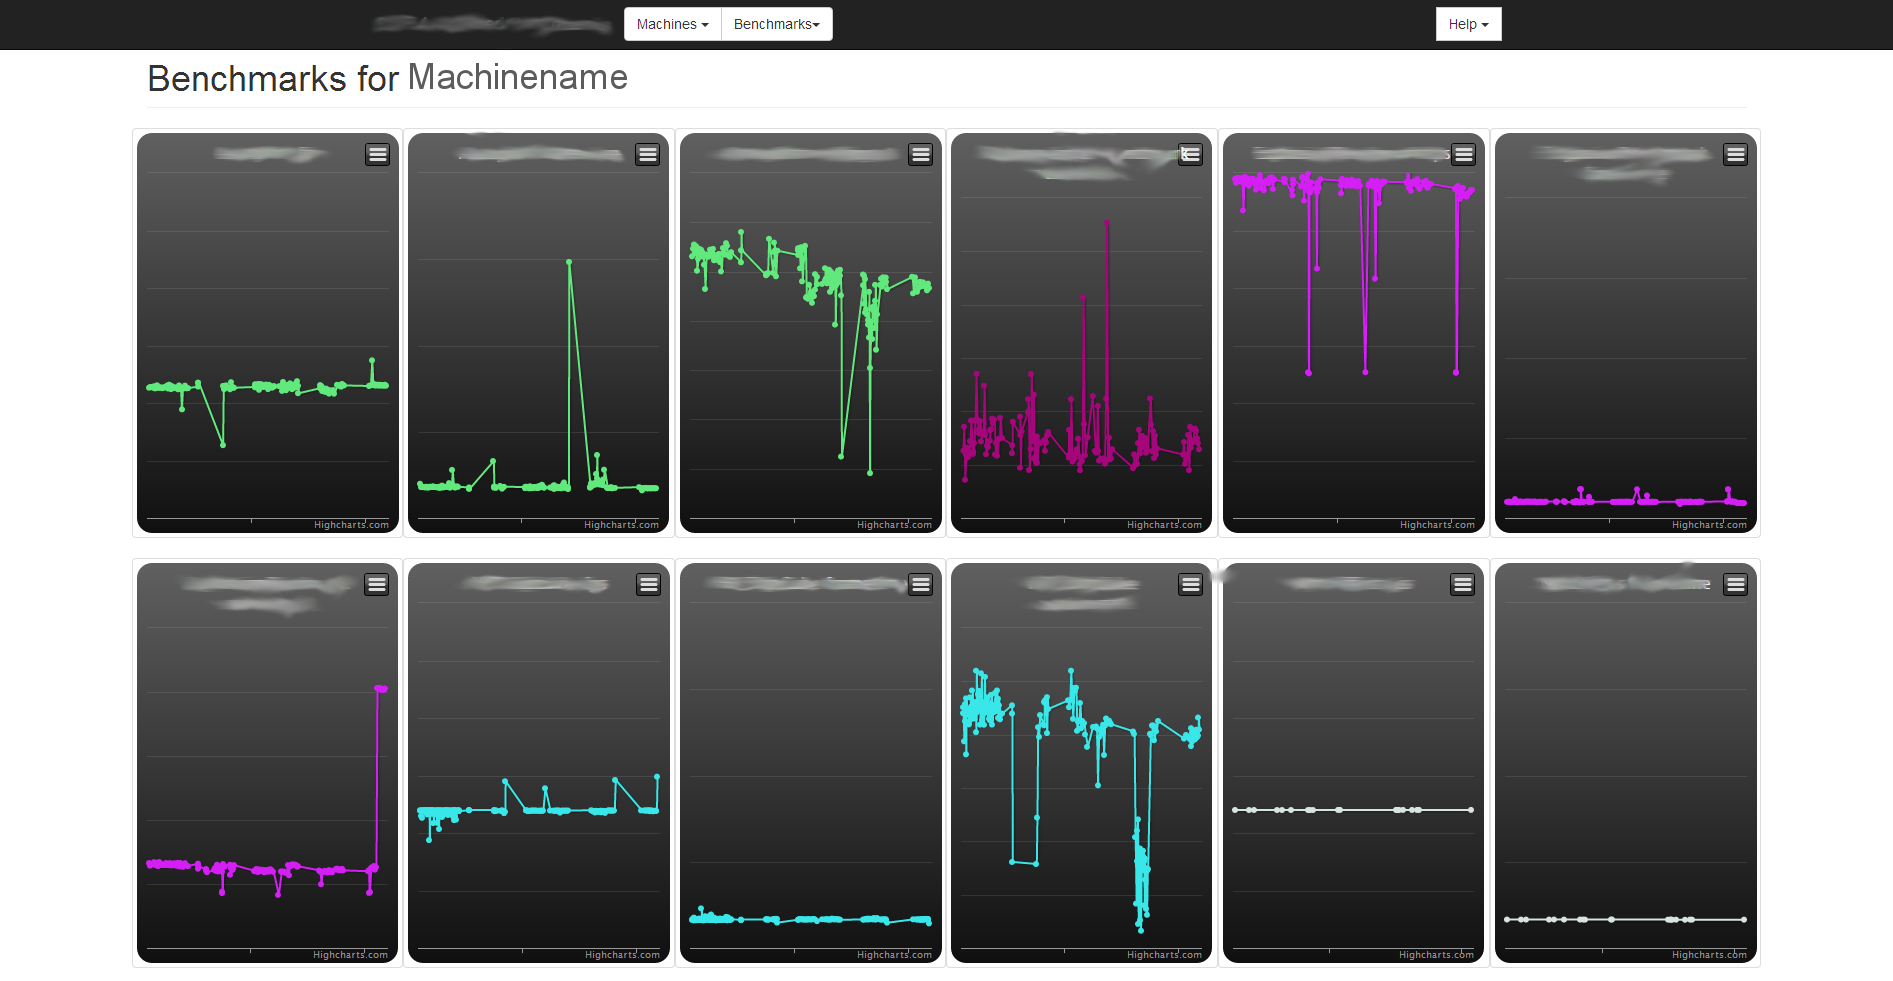
Task: Open chart menu of cyan chart with deep drops
Action: coord(1190,584)
